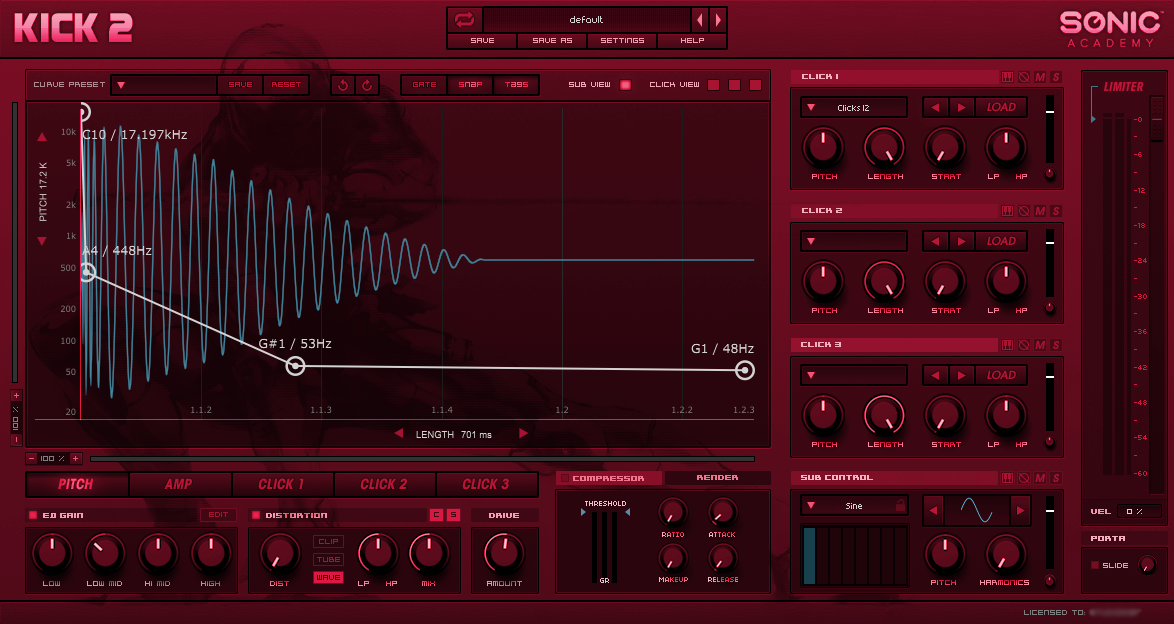
Task: Mute Click 1 with M icon
Action: pos(1040,76)
